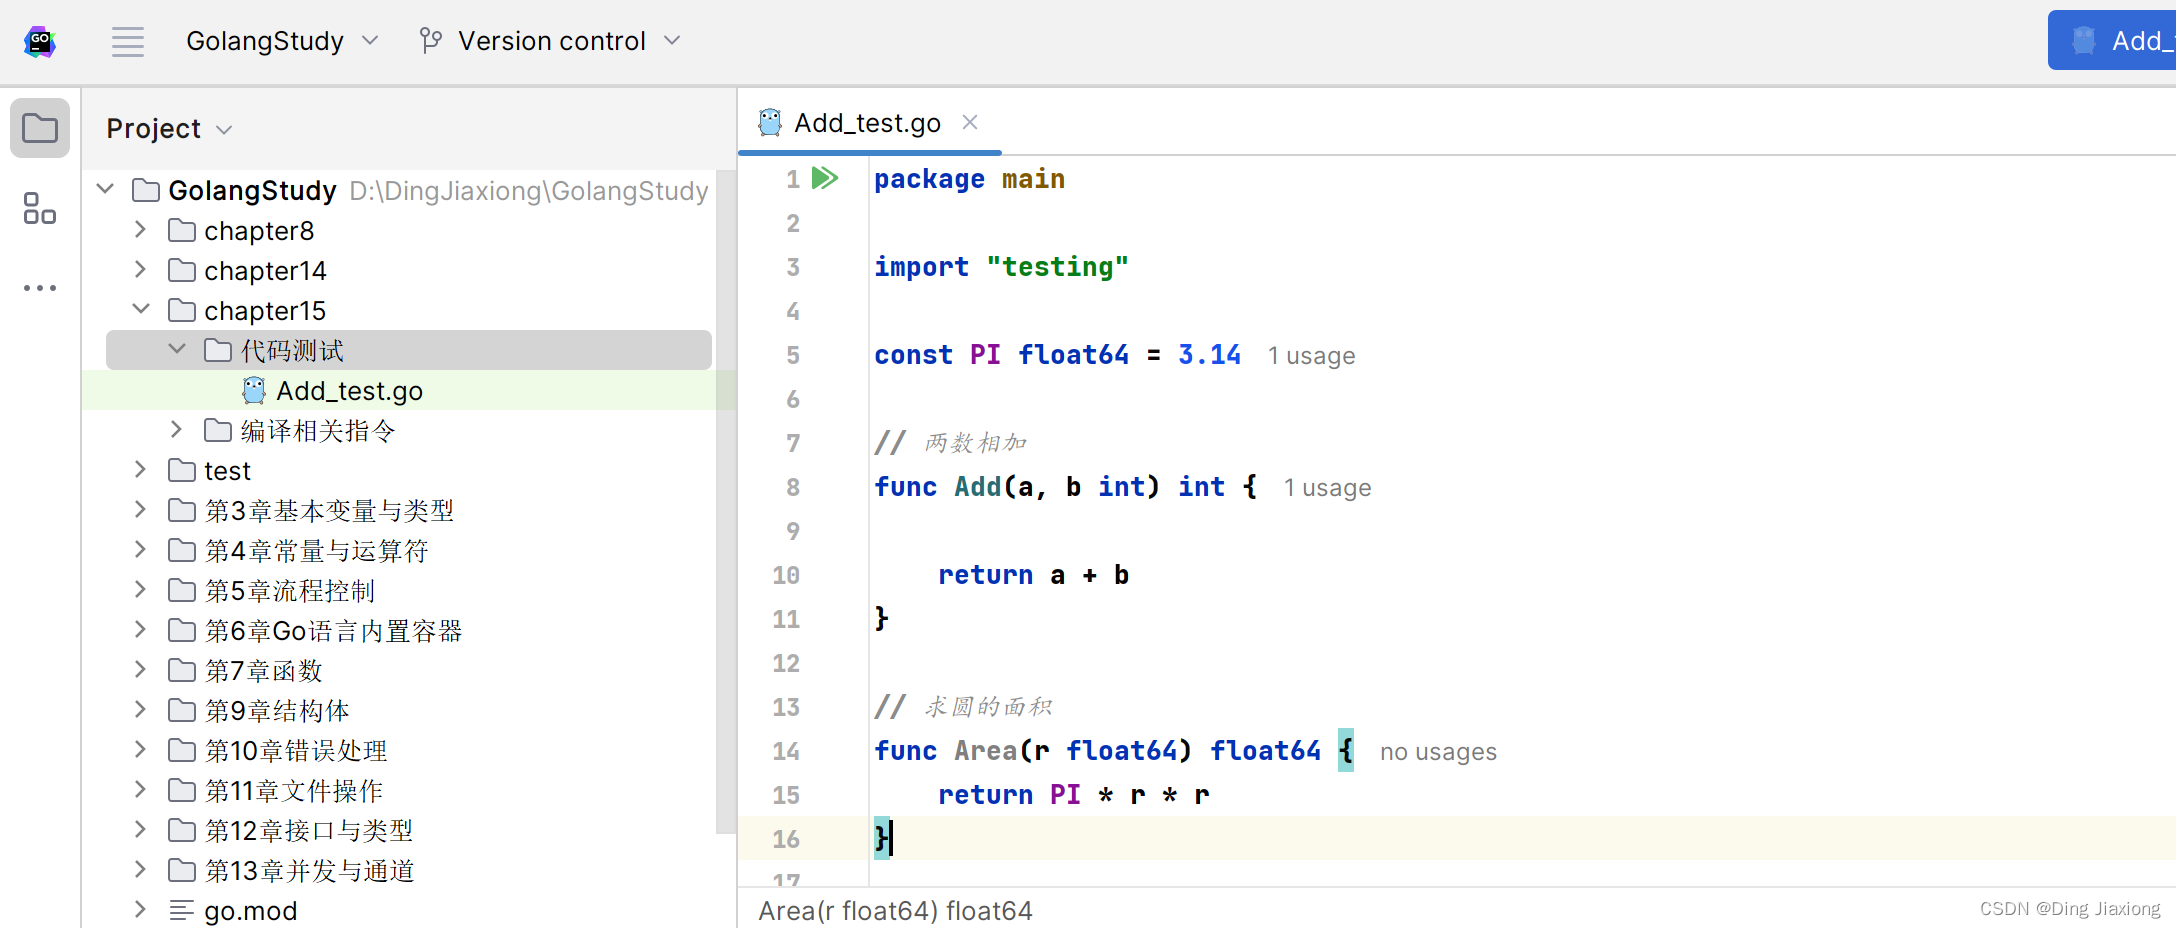This screenshot has width=2176, height=928.
Task: Click the Area(r float64) float64 breadcrumb
Action: [x=895, y=911]
